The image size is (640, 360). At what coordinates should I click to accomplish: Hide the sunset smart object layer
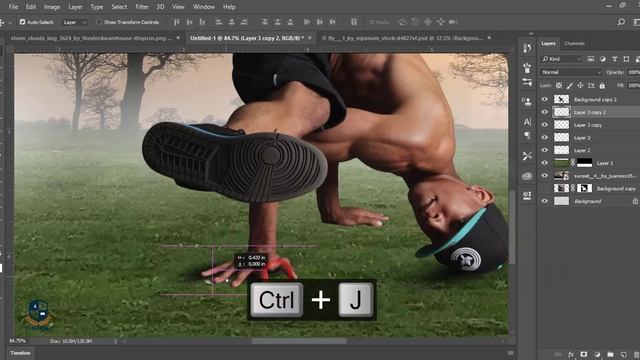coord(544,176)
